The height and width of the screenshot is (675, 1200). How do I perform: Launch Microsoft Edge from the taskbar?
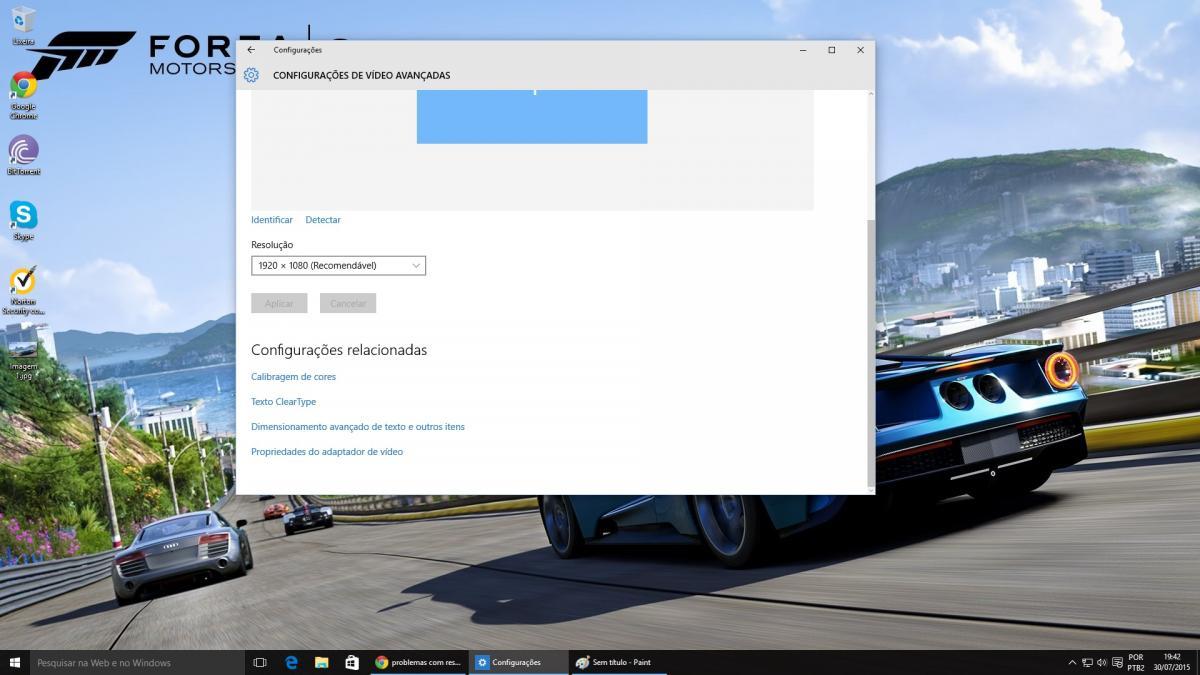291,662
